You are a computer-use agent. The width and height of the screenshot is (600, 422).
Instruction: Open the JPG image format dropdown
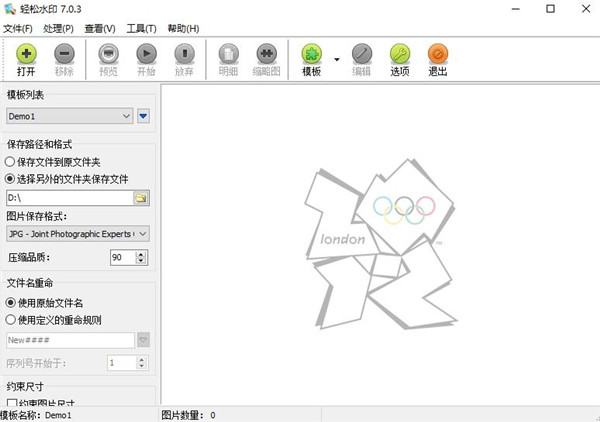click(x=143, y=234)
